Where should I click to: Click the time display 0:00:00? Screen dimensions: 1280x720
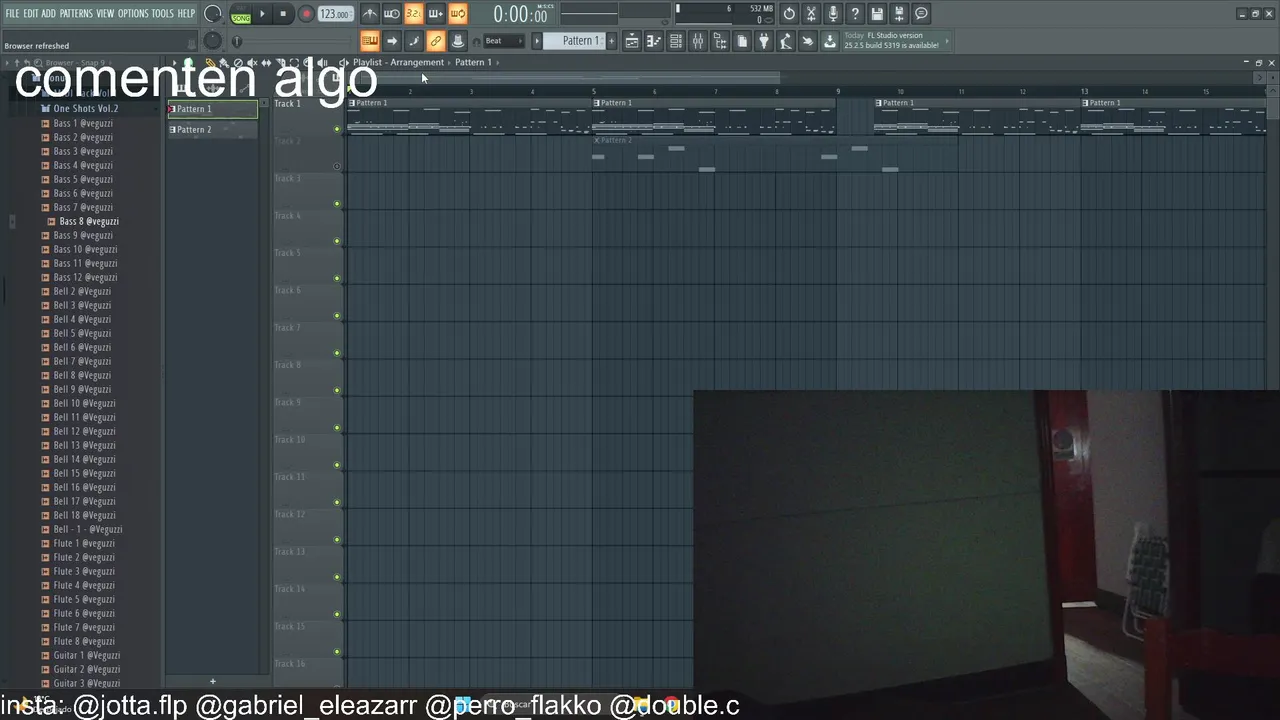(520, 15)
